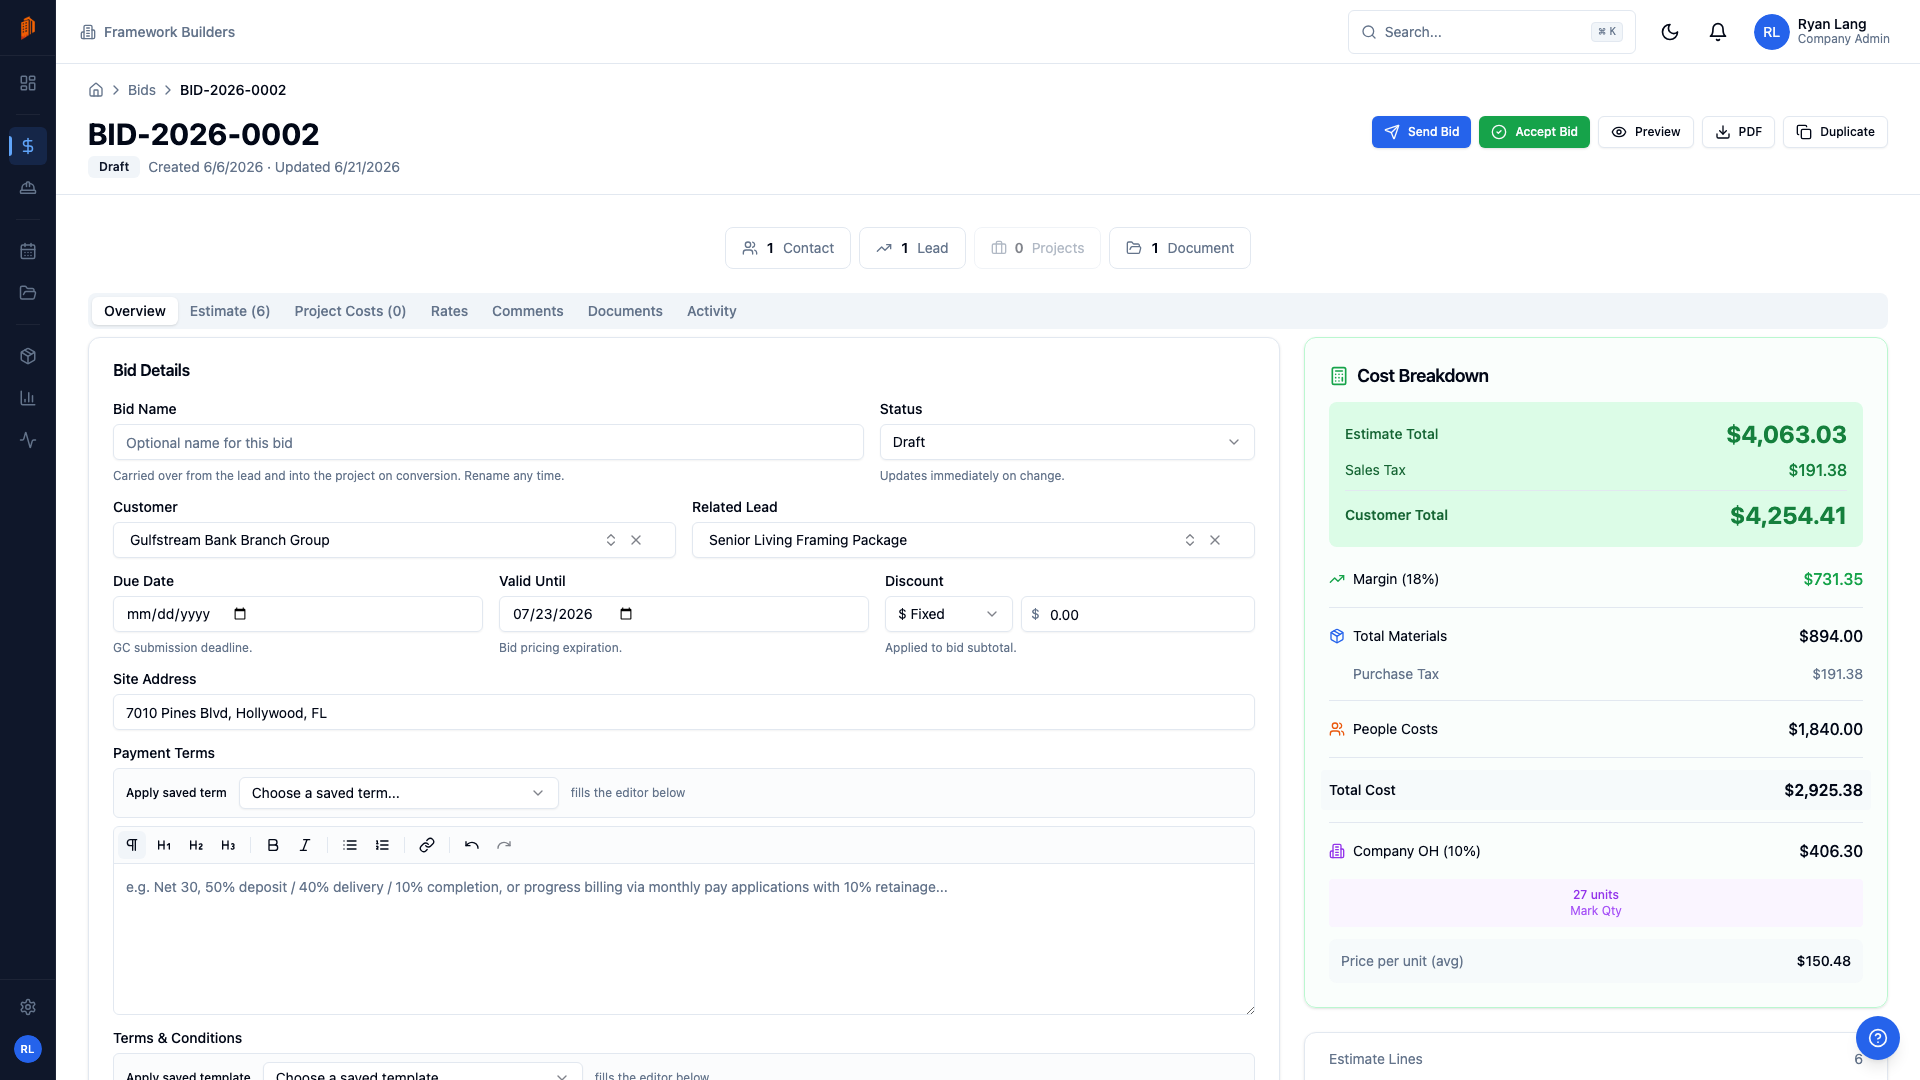Open the Related Lead combo box
Image resolution: width=1920 pixels, height=1080 pixels.
click(x=973, y=540)
